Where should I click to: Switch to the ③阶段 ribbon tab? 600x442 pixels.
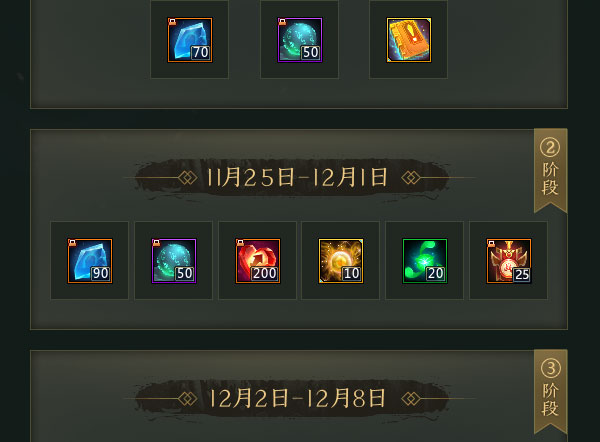click(x=550, y=391)
